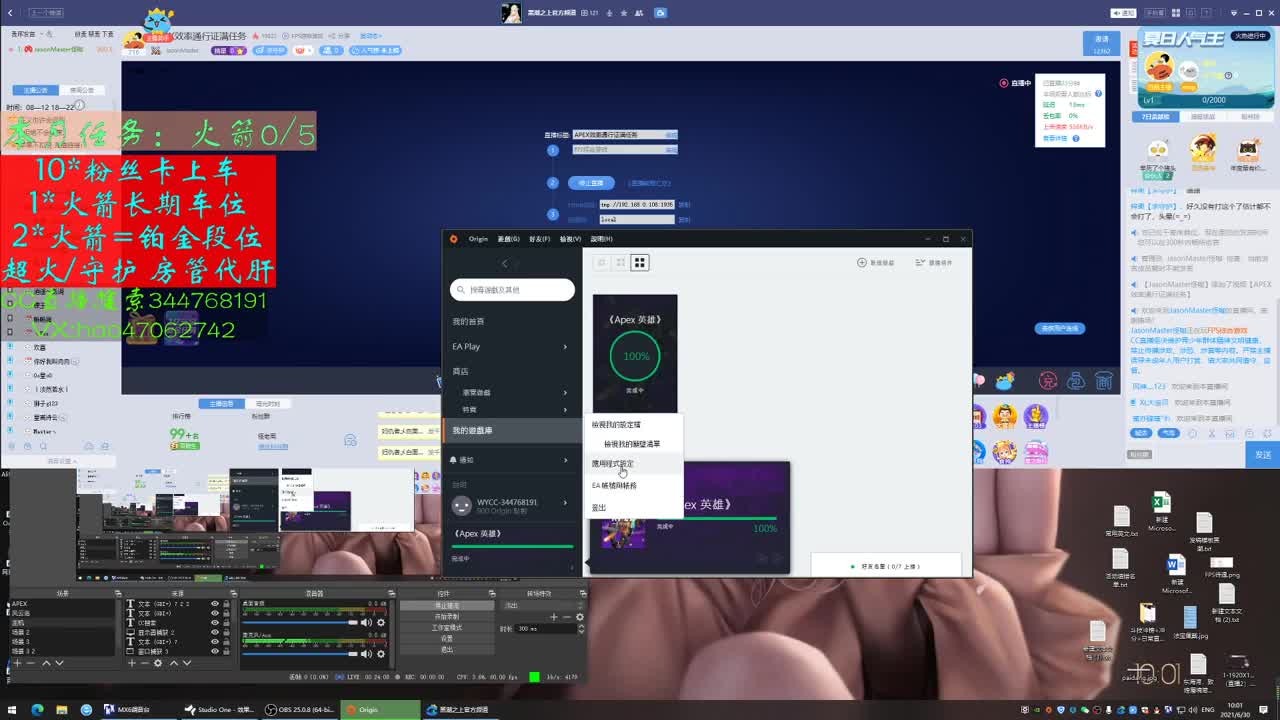
Task: Open the 淡出 transition dropdown in OBS
Action: click(x=541, y=605)
